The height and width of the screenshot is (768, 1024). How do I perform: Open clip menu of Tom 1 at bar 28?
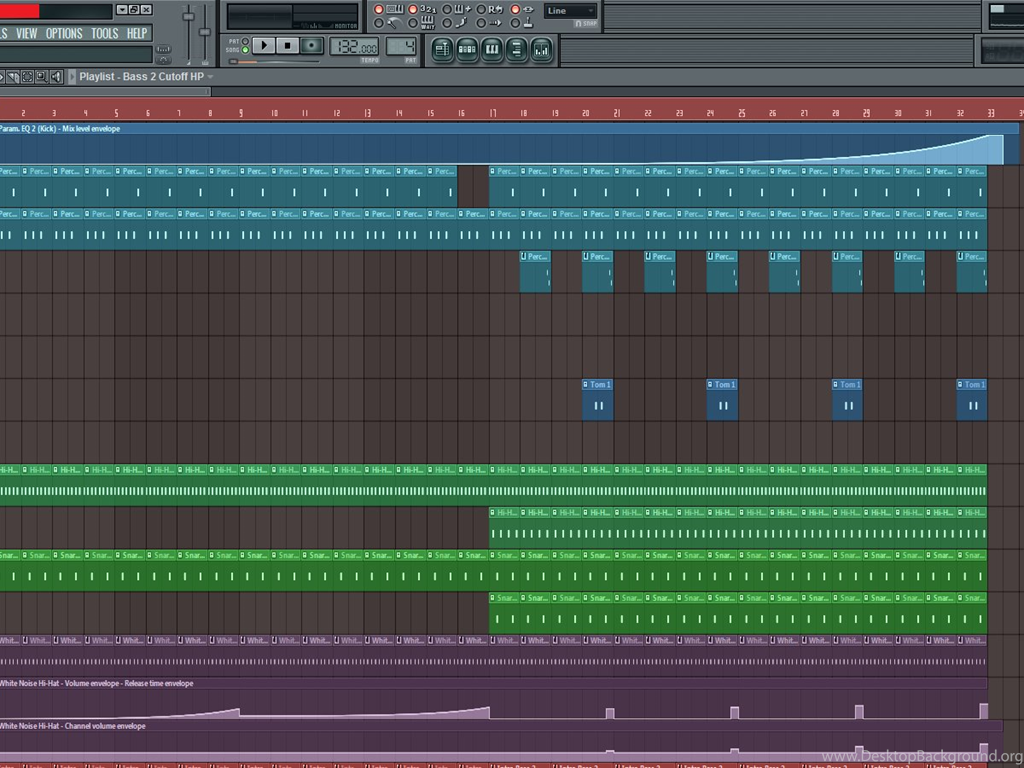tap(835, 385)
